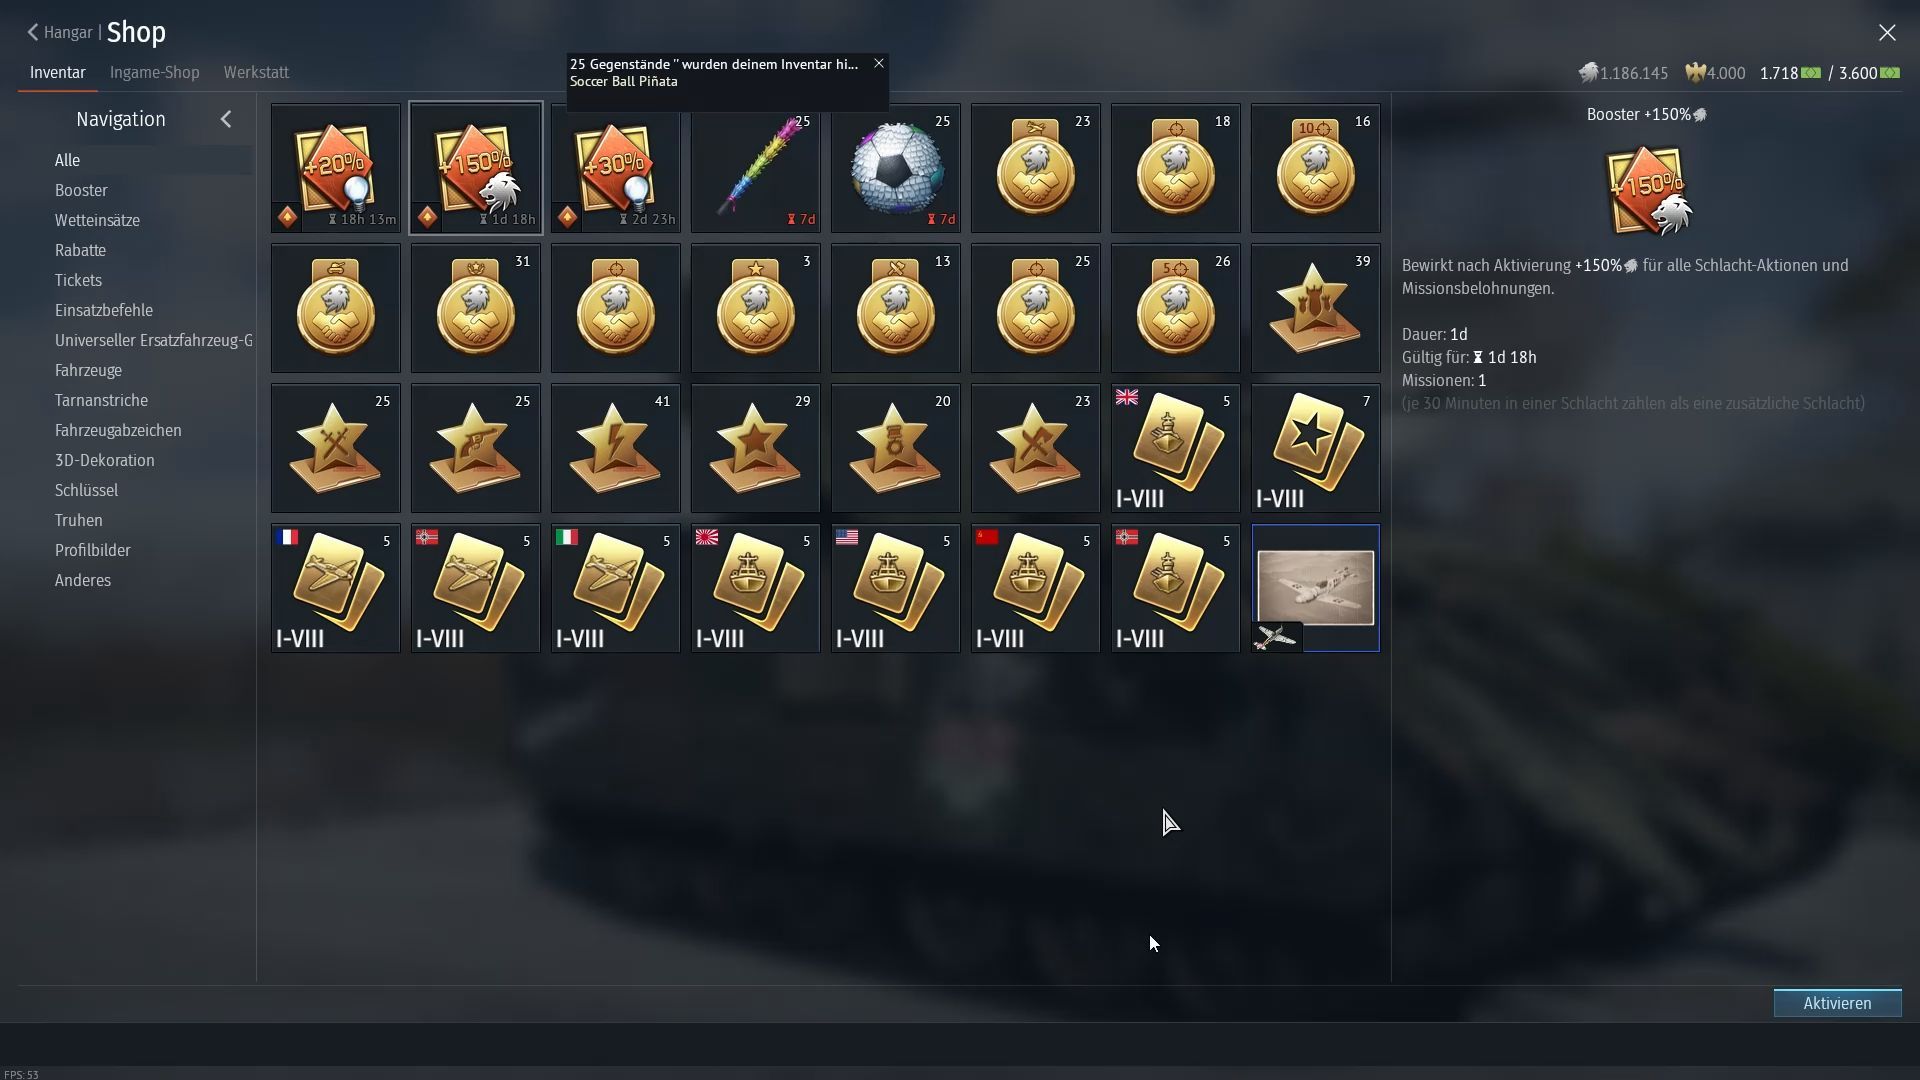Open the Werkstatt tab
Image resolution: width=1920 pixels, height=1080 pixels.
(256, 72)
